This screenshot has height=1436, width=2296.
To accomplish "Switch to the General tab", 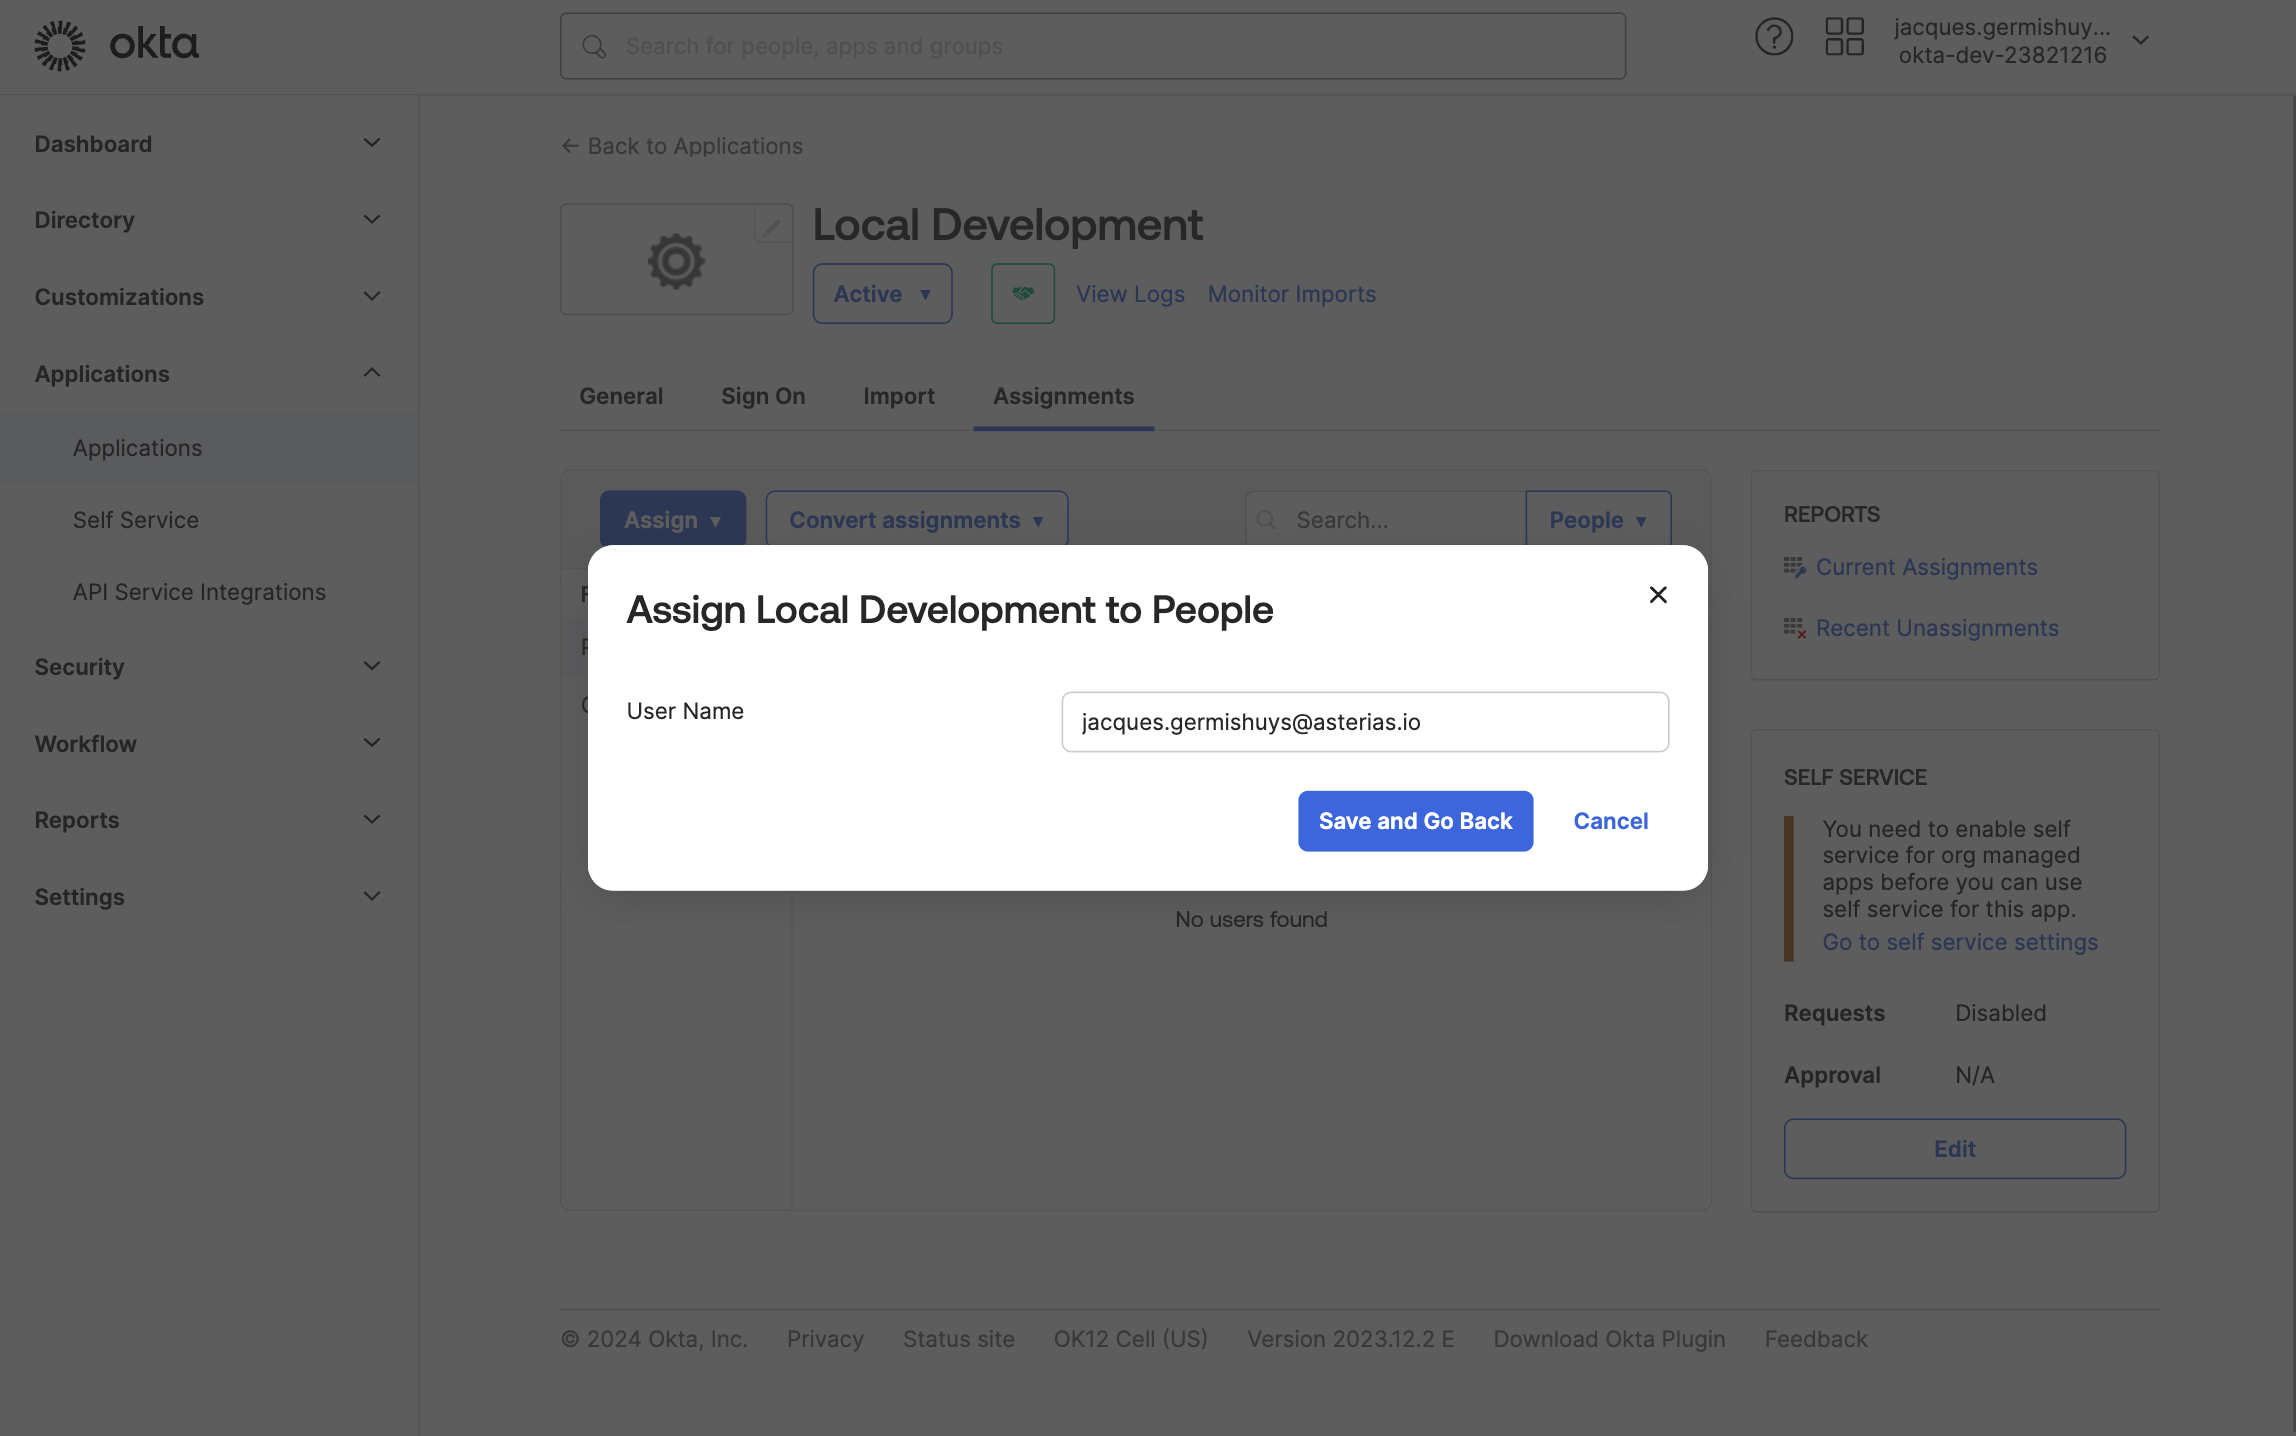I will click(x=620, y=396).
